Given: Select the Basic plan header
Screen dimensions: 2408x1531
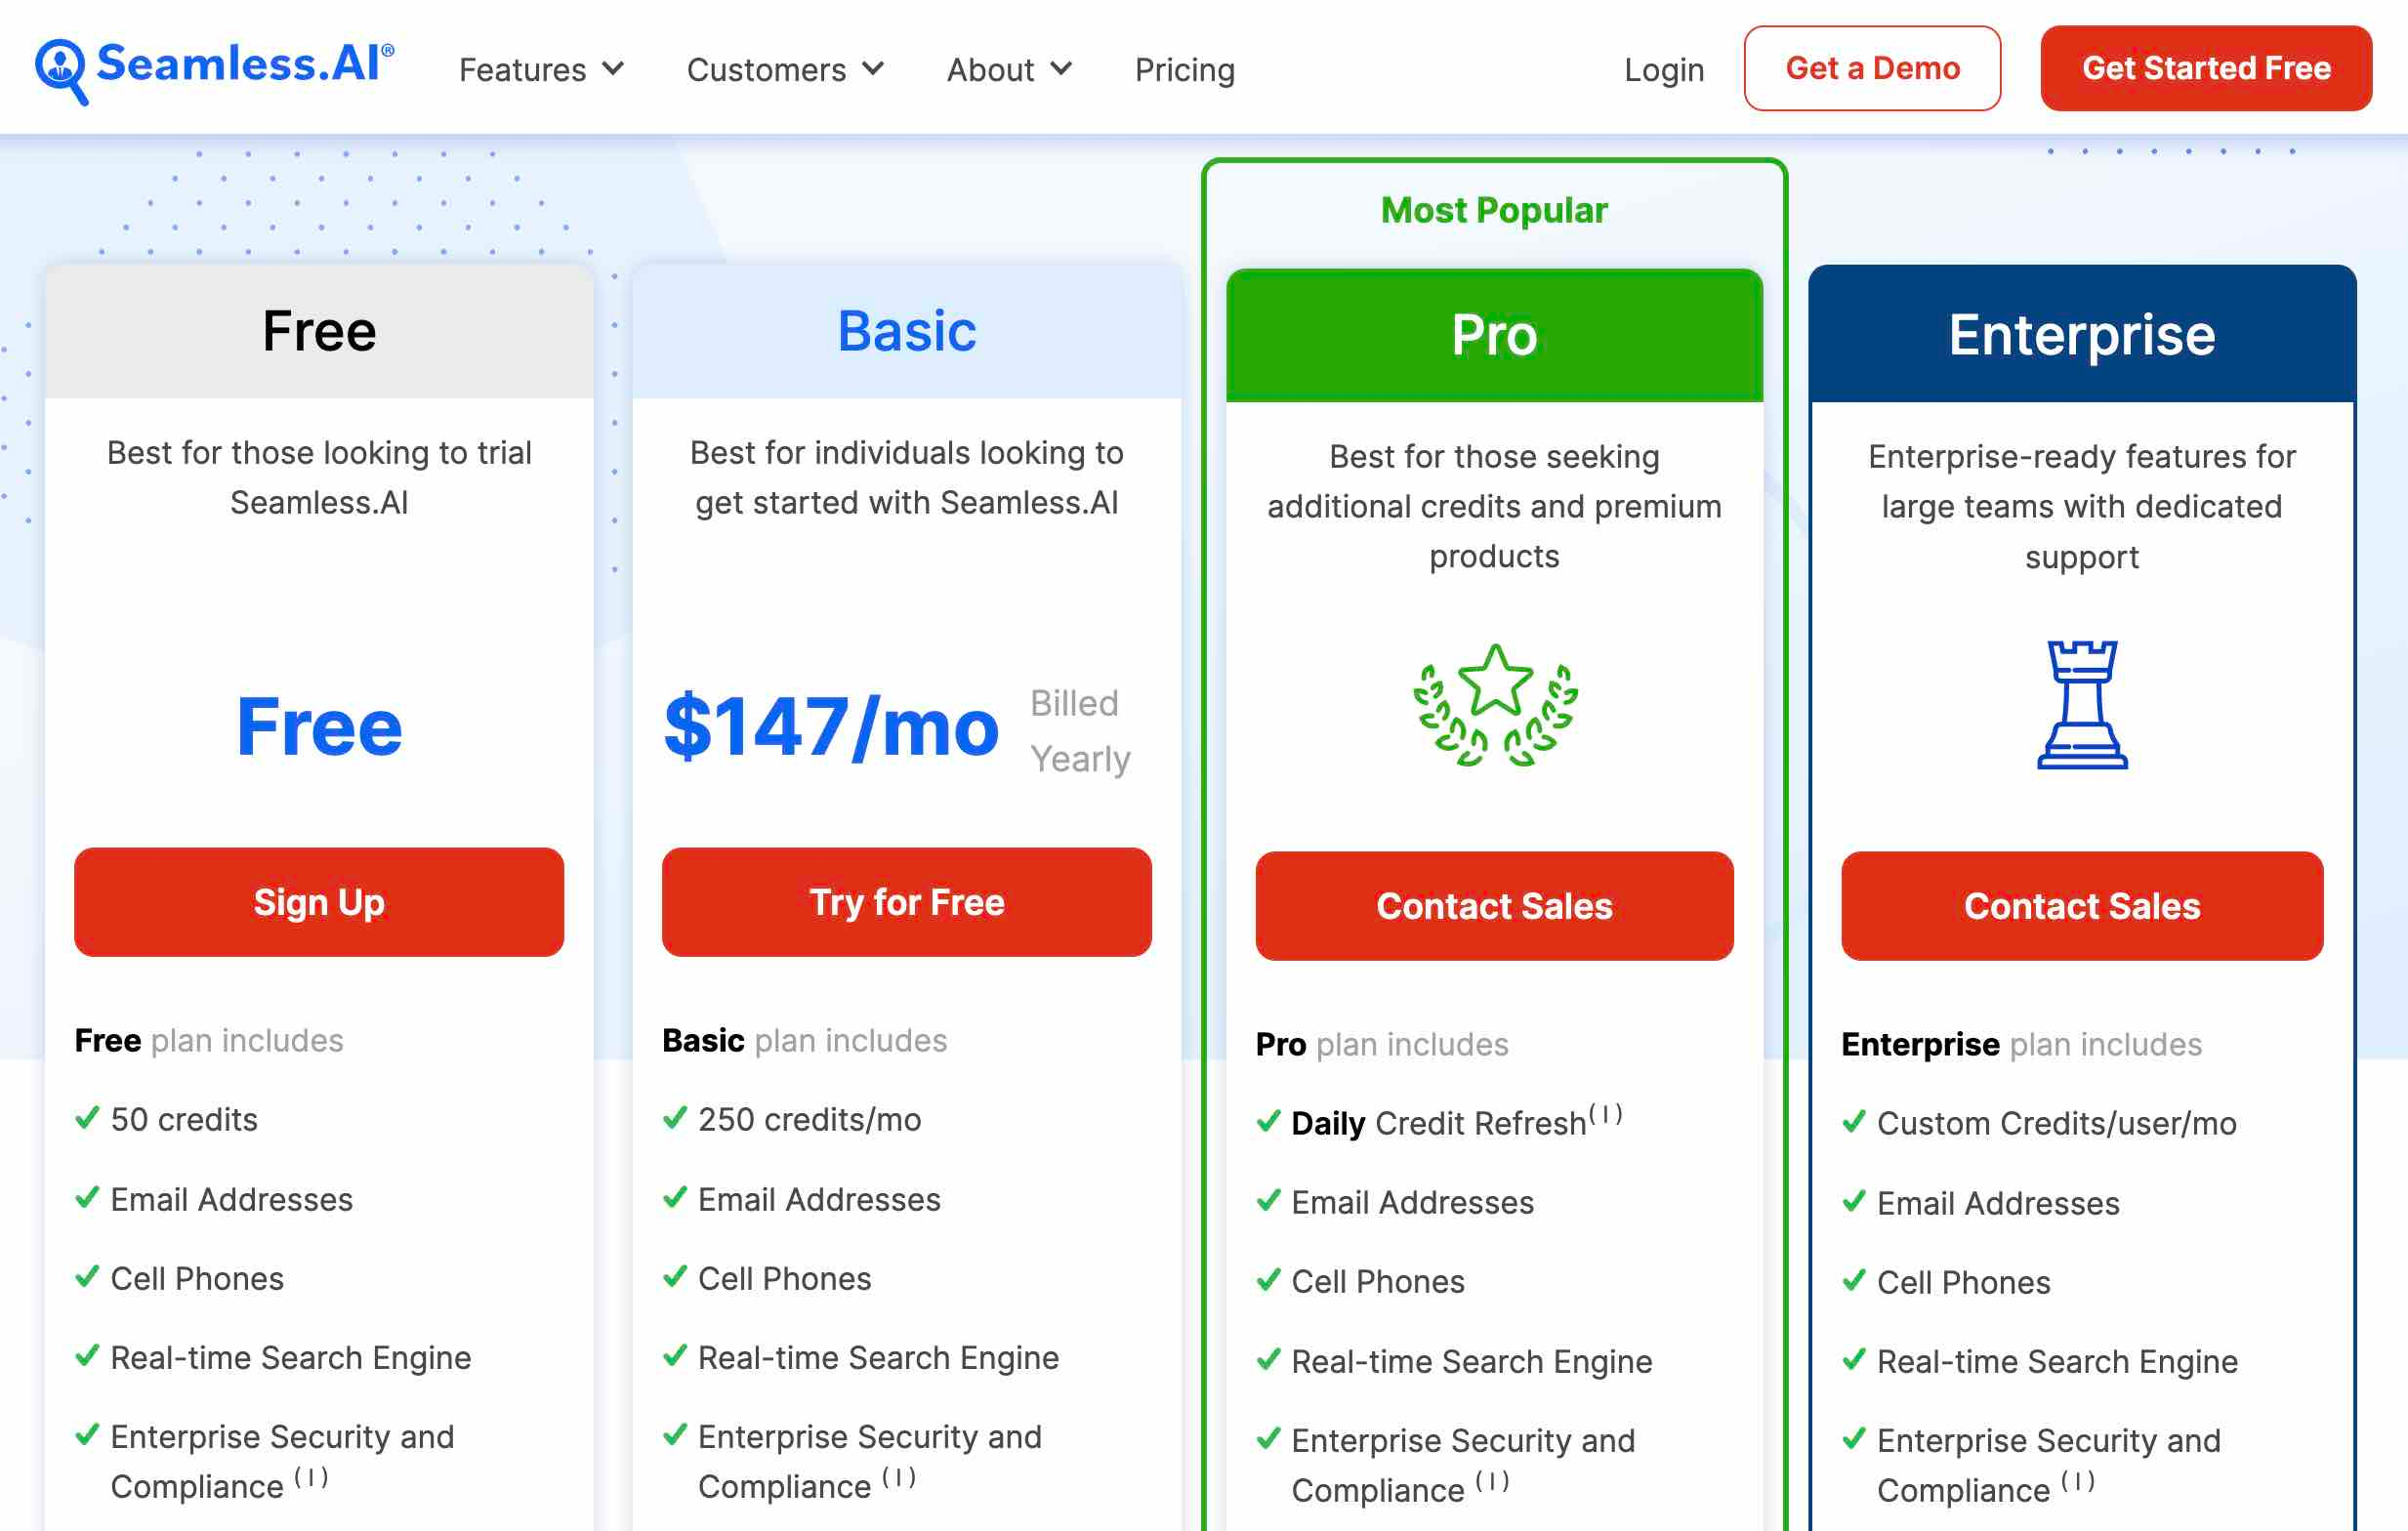Looking at the screenshot, I should pyautogui.click(x=906, y=332).
